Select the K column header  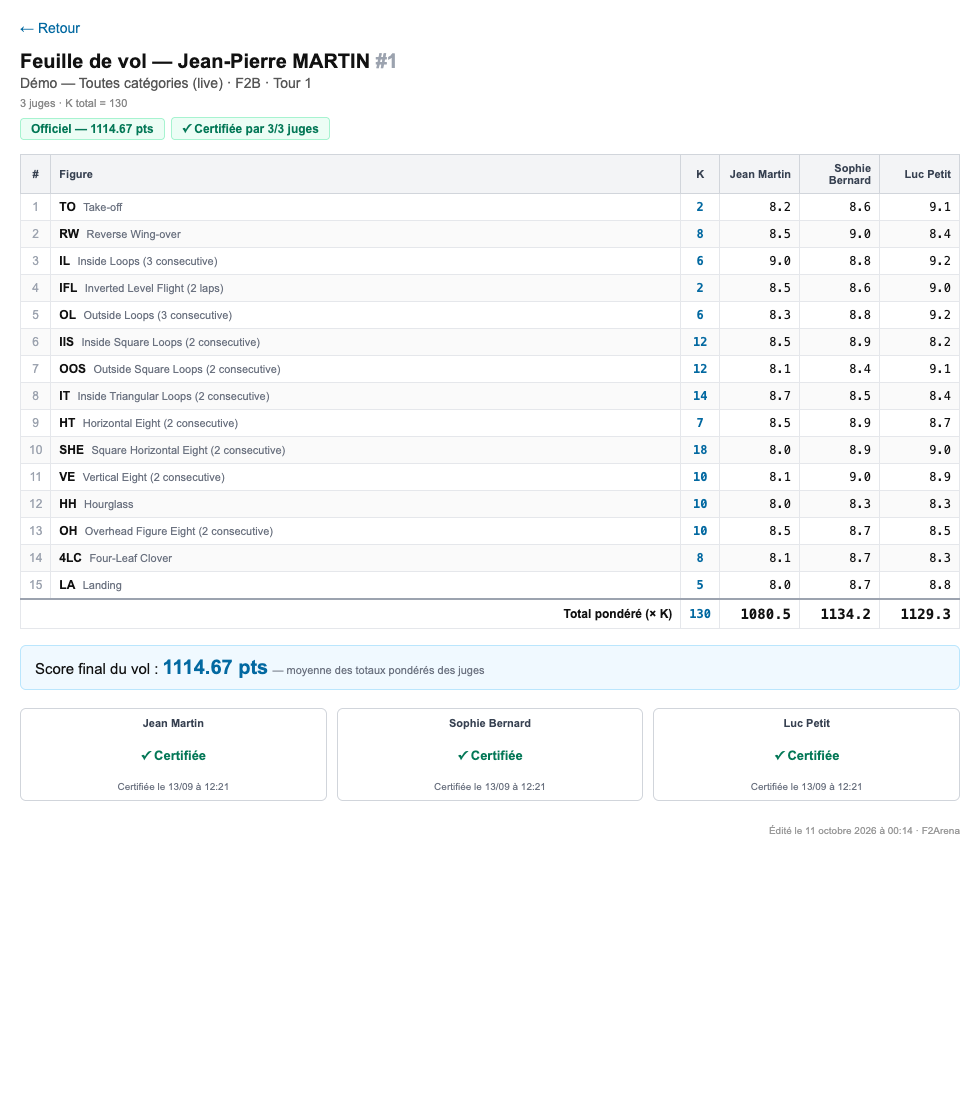pyautogui.click(x=699, y=174)
